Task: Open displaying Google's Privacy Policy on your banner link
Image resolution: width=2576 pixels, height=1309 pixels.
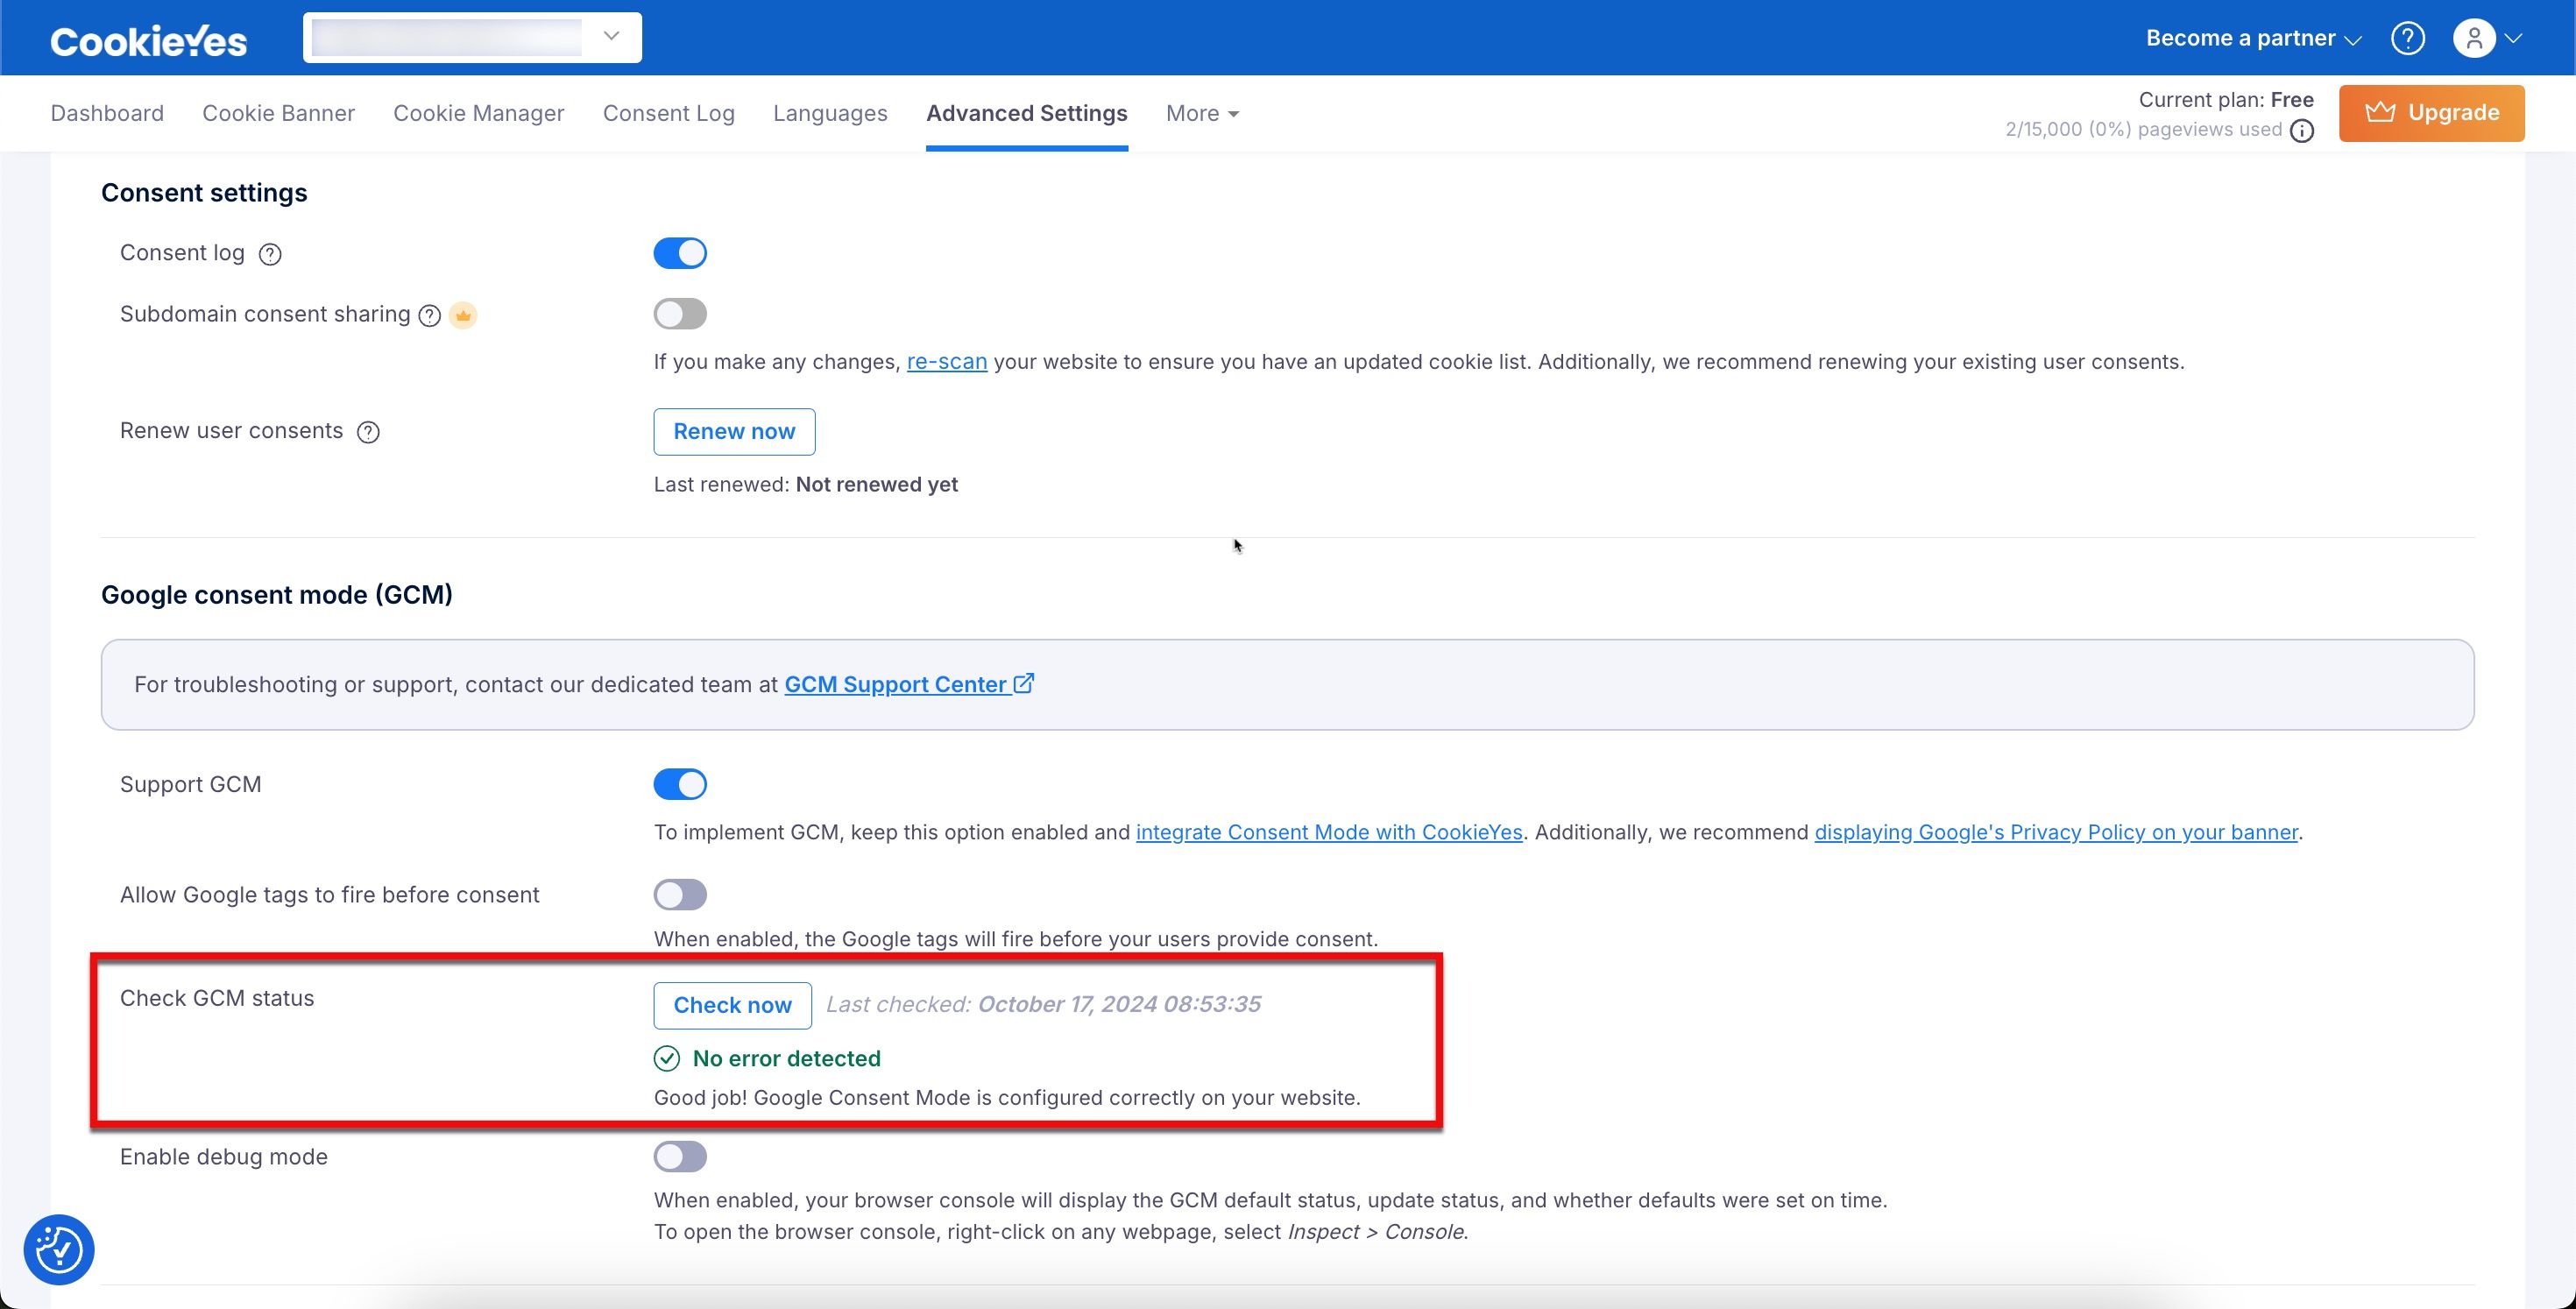Action: (x=2056, y=832)
